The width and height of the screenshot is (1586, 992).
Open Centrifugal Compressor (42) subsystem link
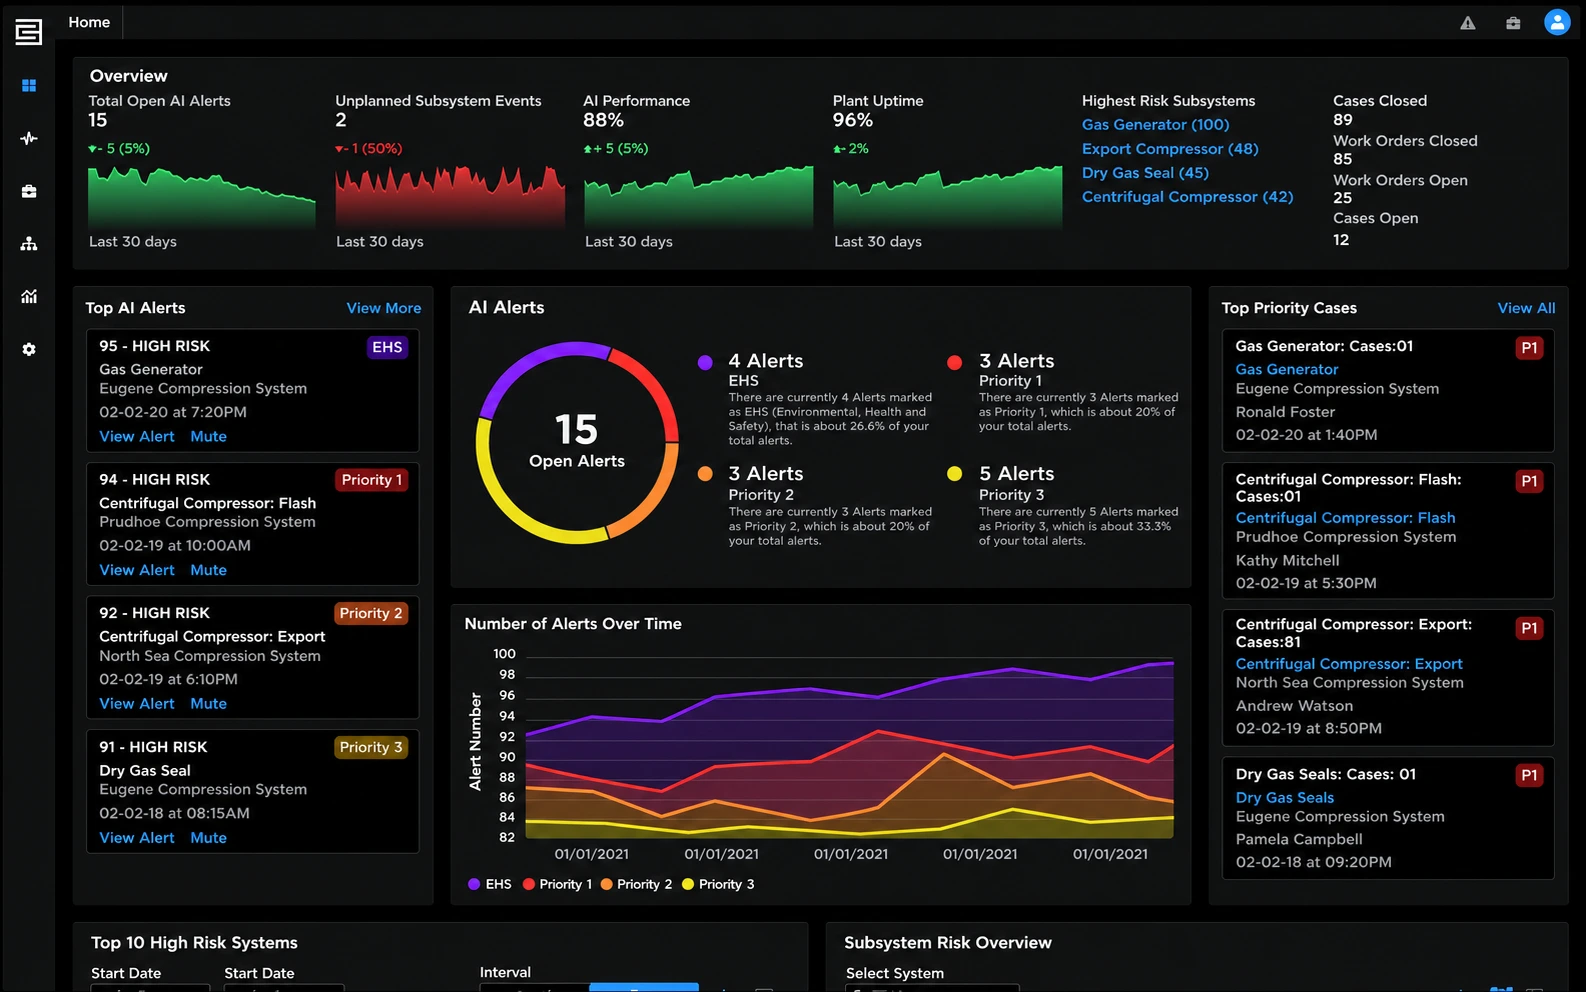tap(1188, 197)
